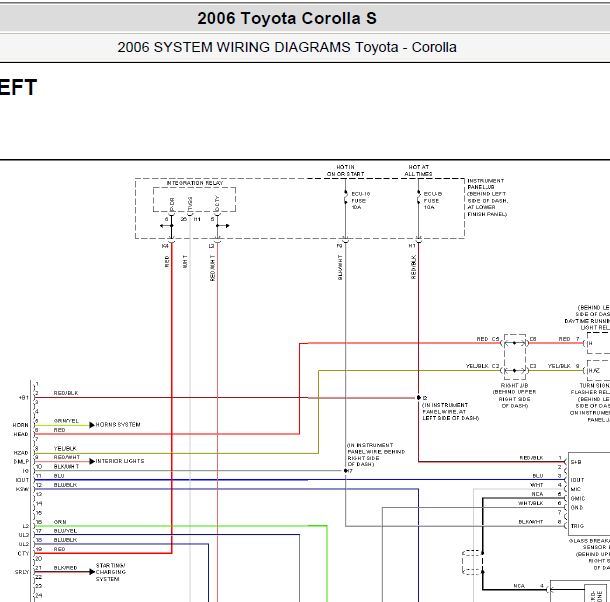Click the BLU/BLK label at pin 18
Viewport: 610px width, 602px height.
(x=65, y=540)
